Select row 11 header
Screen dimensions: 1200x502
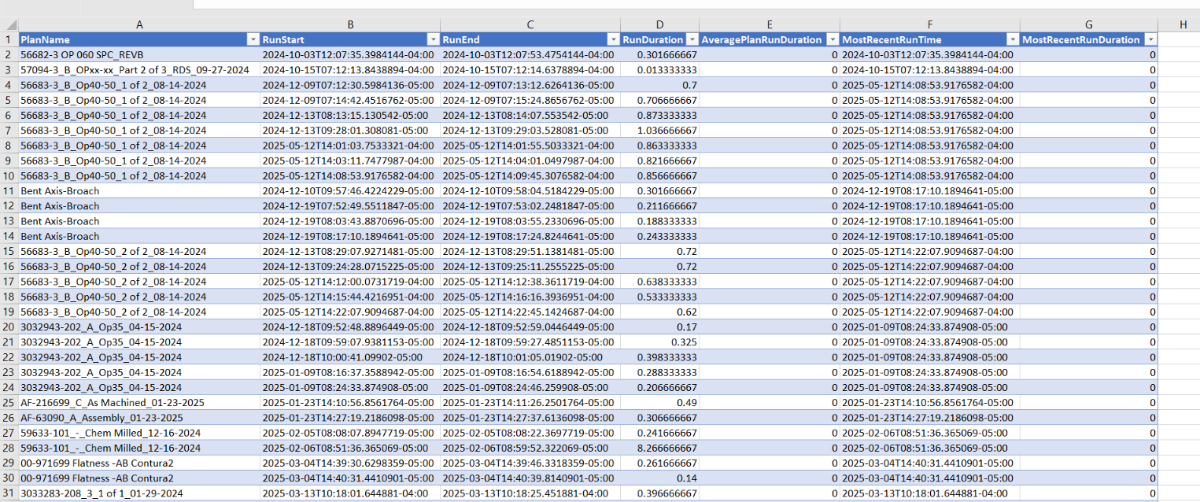pyautogui.click(x=8, y=190)
